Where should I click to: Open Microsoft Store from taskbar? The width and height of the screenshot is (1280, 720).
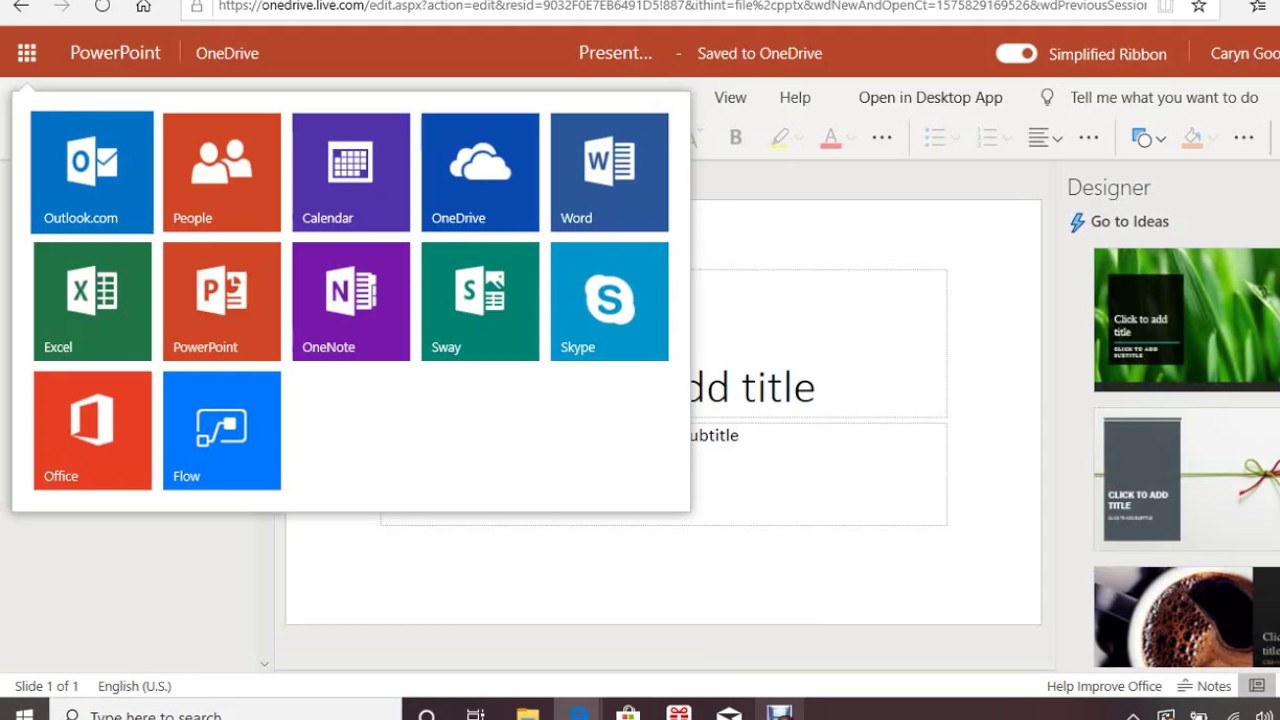coord(628,714)
